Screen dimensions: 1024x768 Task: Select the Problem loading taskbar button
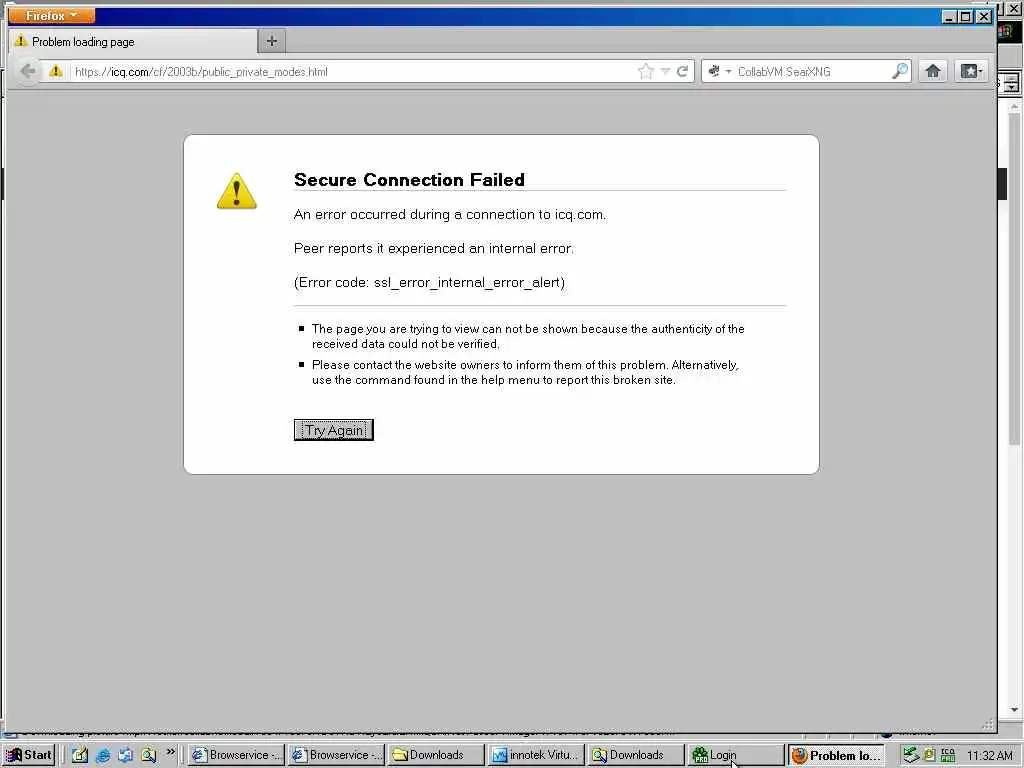tap(837, 755)
